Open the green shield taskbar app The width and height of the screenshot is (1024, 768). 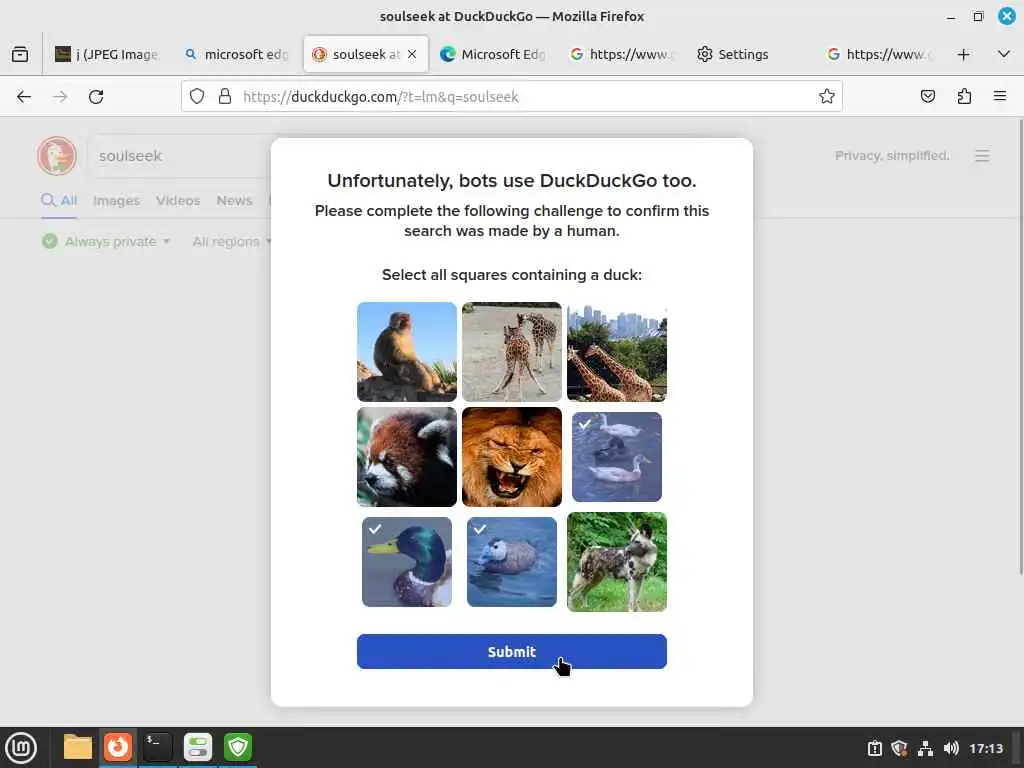(x=238, y=747)
